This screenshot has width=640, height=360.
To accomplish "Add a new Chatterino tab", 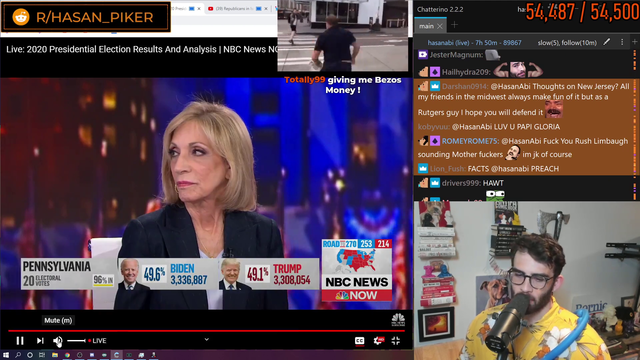I will pos(454,25).
